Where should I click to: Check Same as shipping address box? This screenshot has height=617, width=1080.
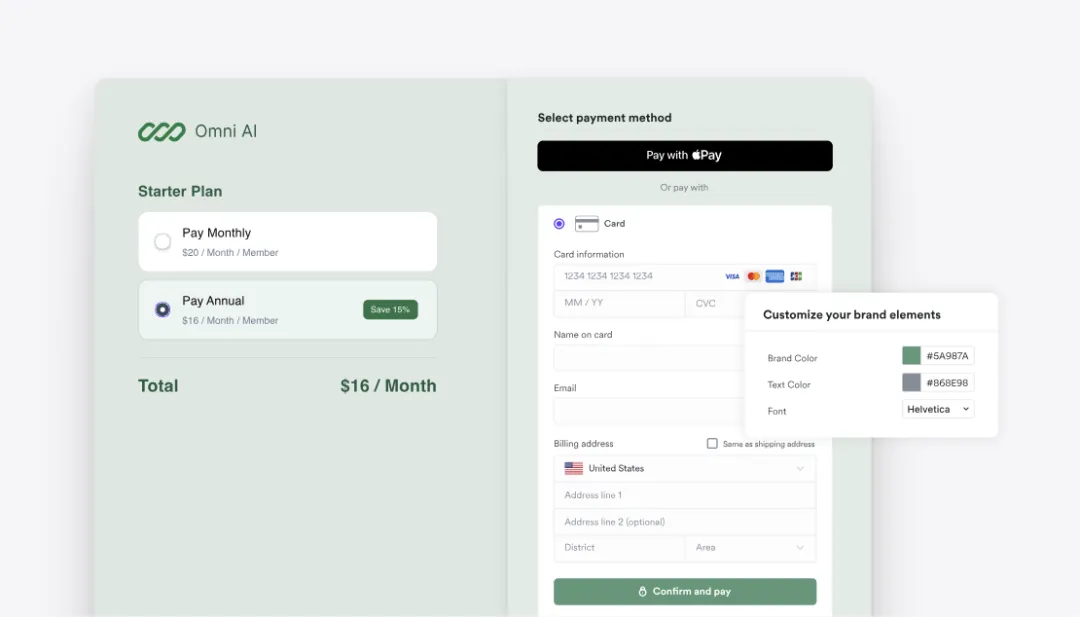[x=712, y=443]
